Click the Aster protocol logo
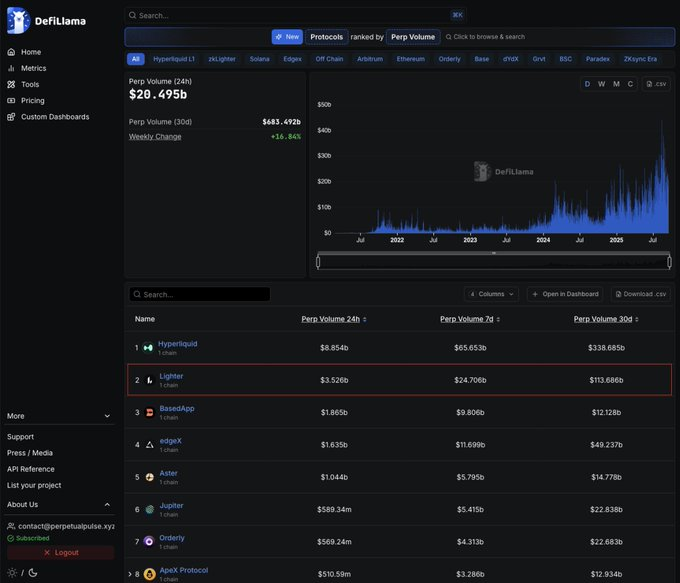 click(x=149, y=477)
